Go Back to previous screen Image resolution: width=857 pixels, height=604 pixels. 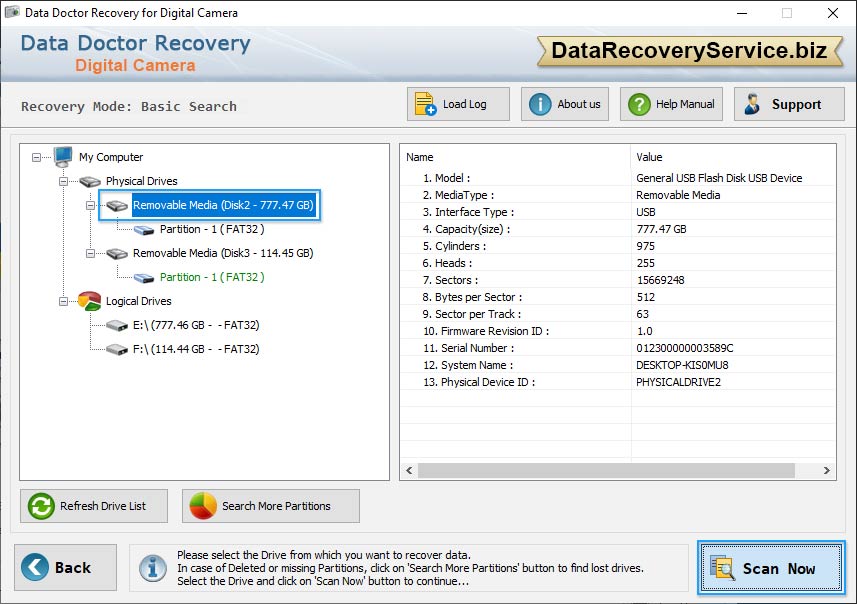pos(66,567)
